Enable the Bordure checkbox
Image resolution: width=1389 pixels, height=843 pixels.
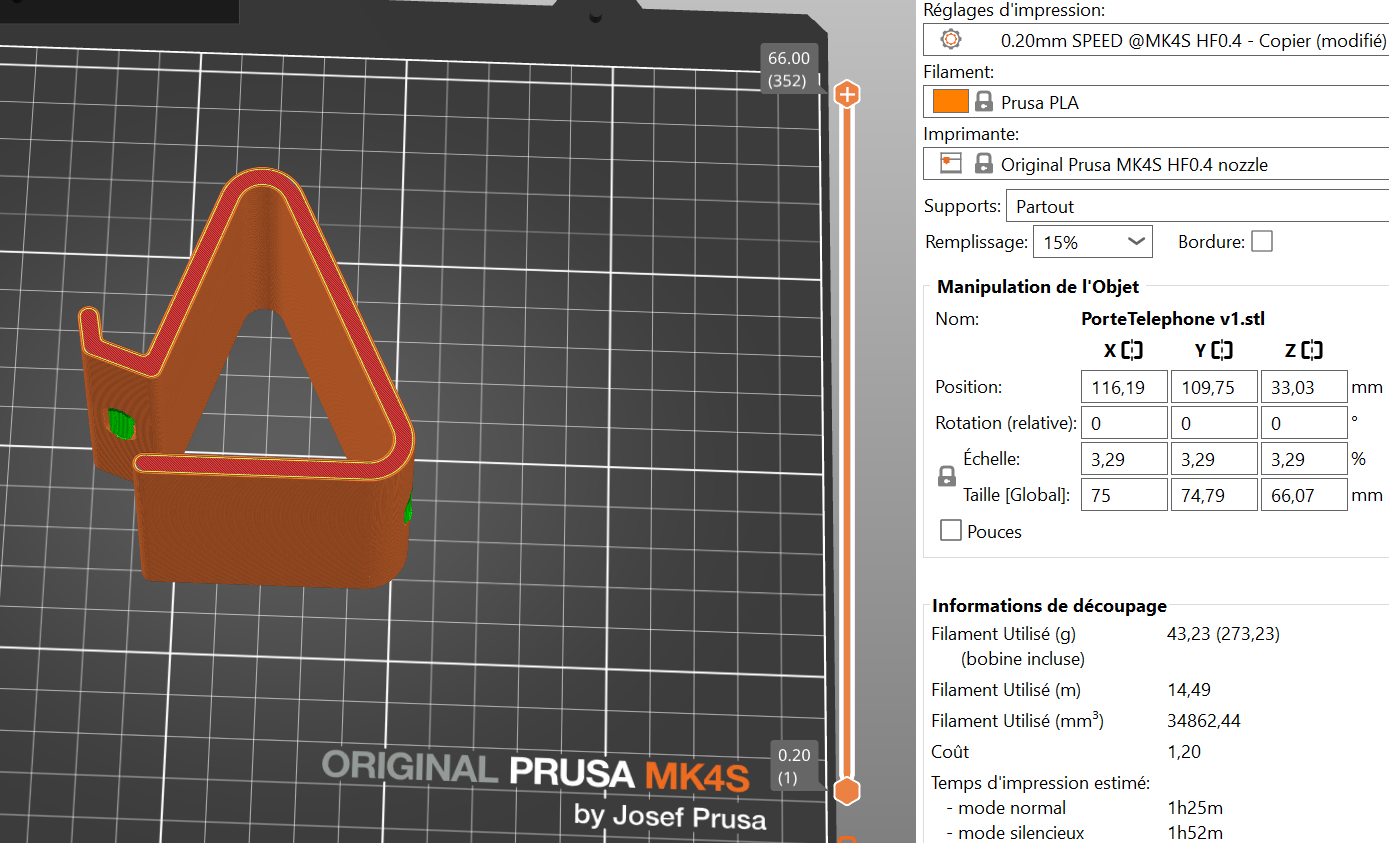[x=1262, y=242]
